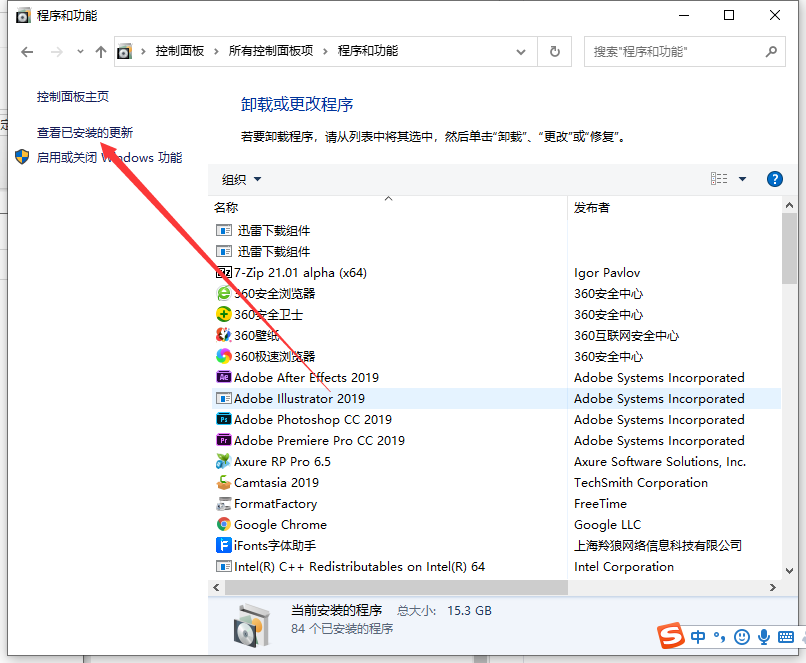Image resolution: width=806 pixels, height=663 pixels.
Task: Open the Sogou emoji smiley panel
Action: tap(742, 637)
